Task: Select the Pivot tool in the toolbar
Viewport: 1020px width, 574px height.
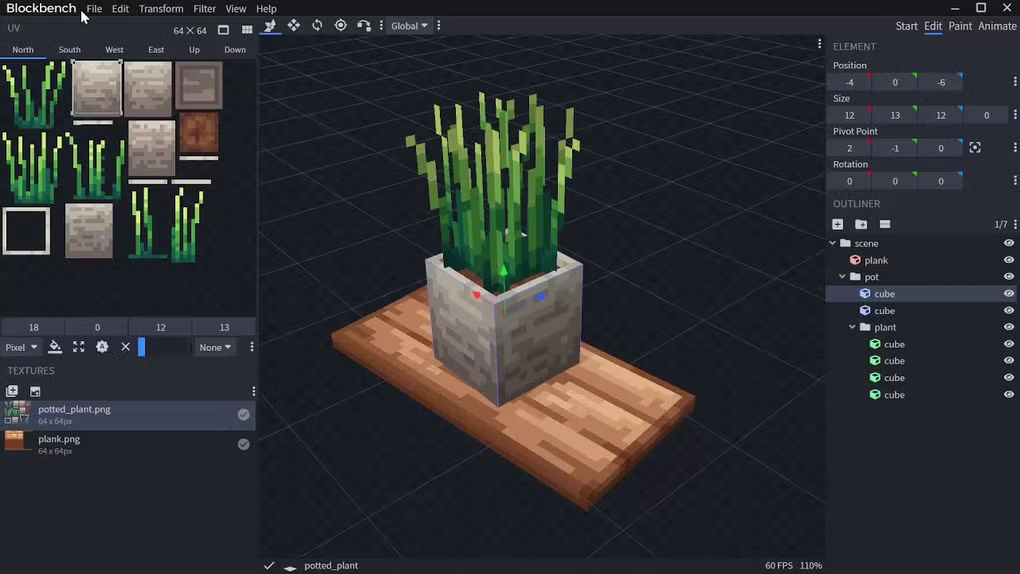Action: coord(341,25)
